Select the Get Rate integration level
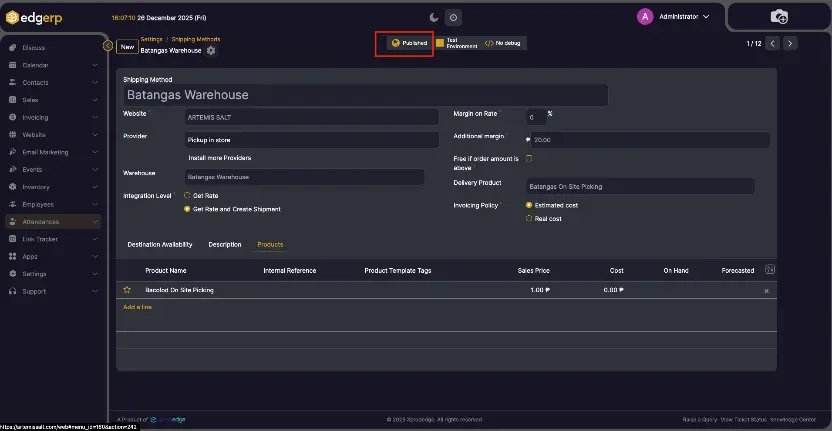 tap(187, 195)
